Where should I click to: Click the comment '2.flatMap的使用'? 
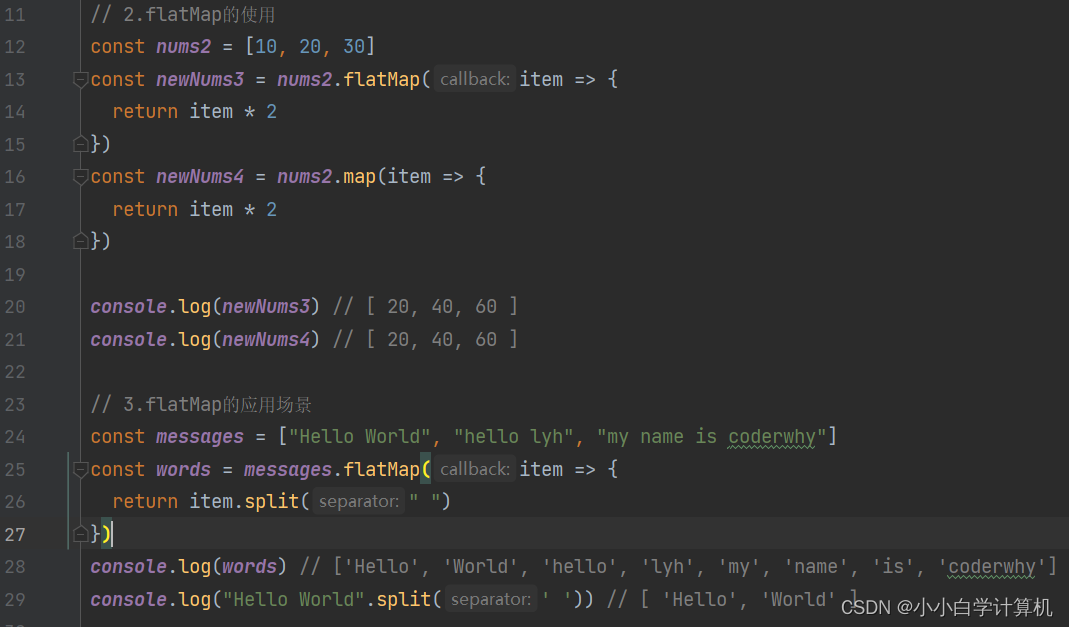coord(183,14)
